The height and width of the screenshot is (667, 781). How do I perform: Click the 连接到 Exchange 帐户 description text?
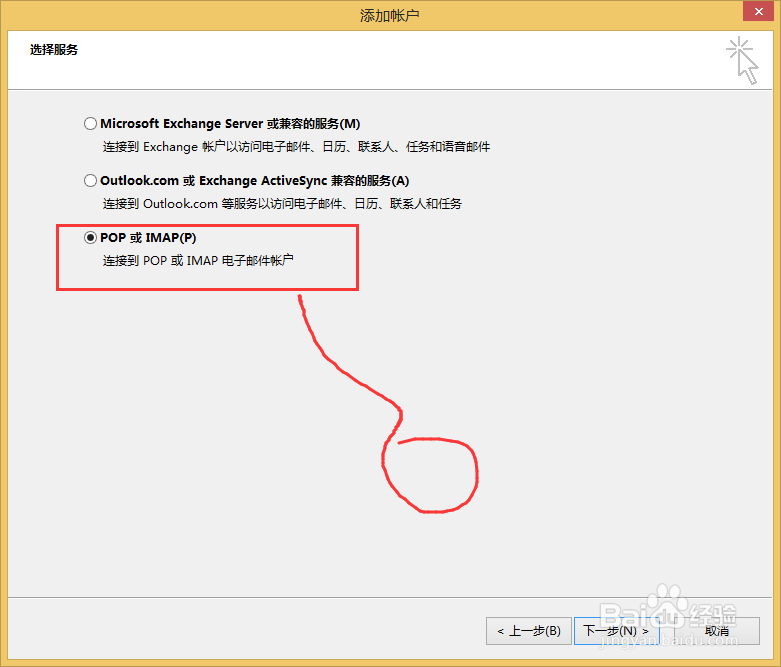point(296,147)
